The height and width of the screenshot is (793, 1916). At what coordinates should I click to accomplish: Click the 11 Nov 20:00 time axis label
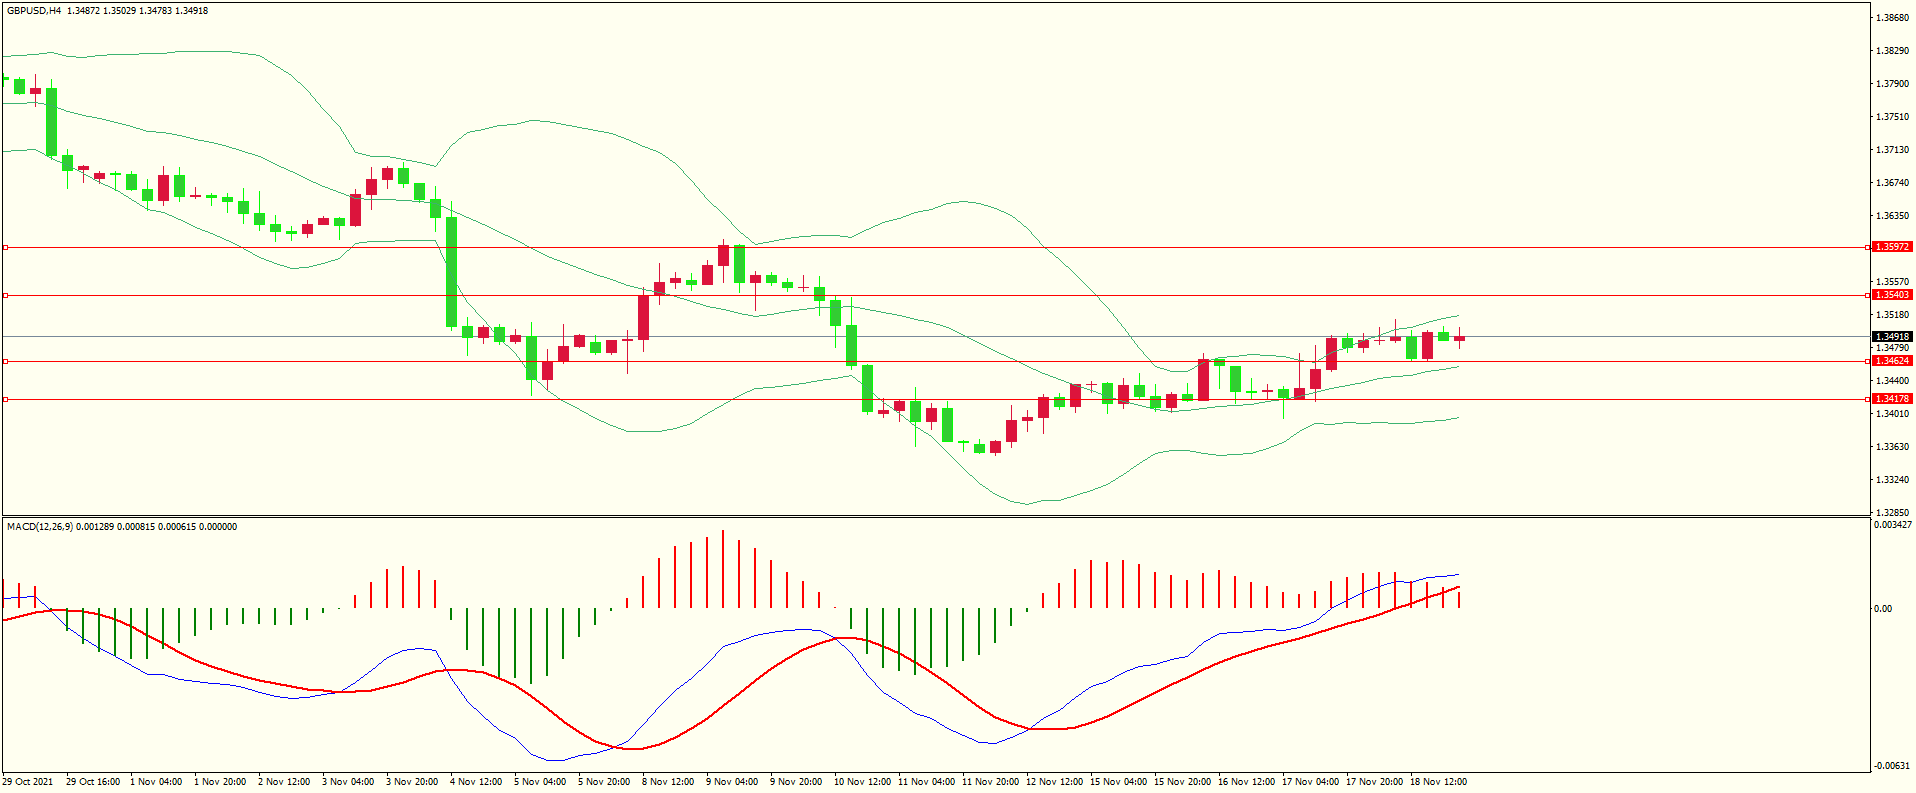(x=990, y=782)
